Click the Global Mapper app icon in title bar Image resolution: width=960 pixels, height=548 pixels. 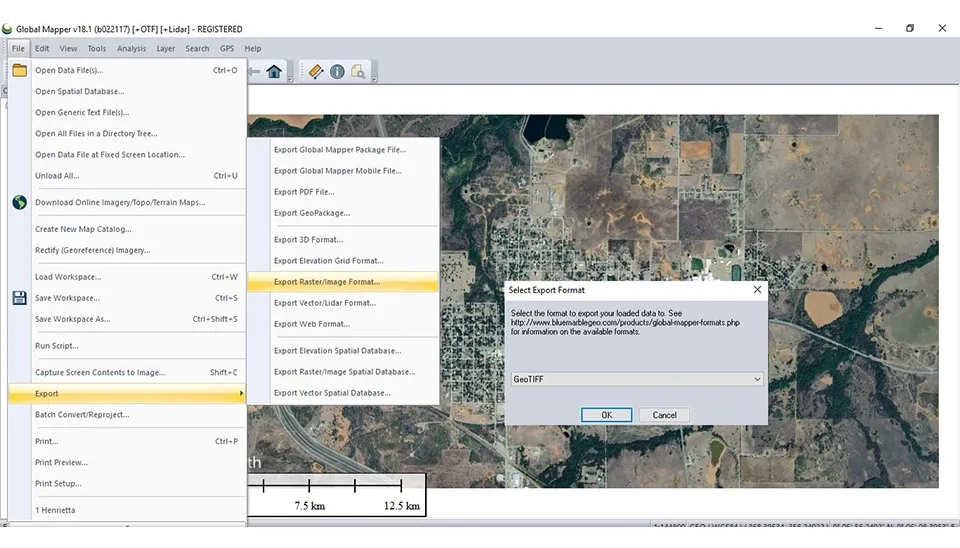coord(8,29)
